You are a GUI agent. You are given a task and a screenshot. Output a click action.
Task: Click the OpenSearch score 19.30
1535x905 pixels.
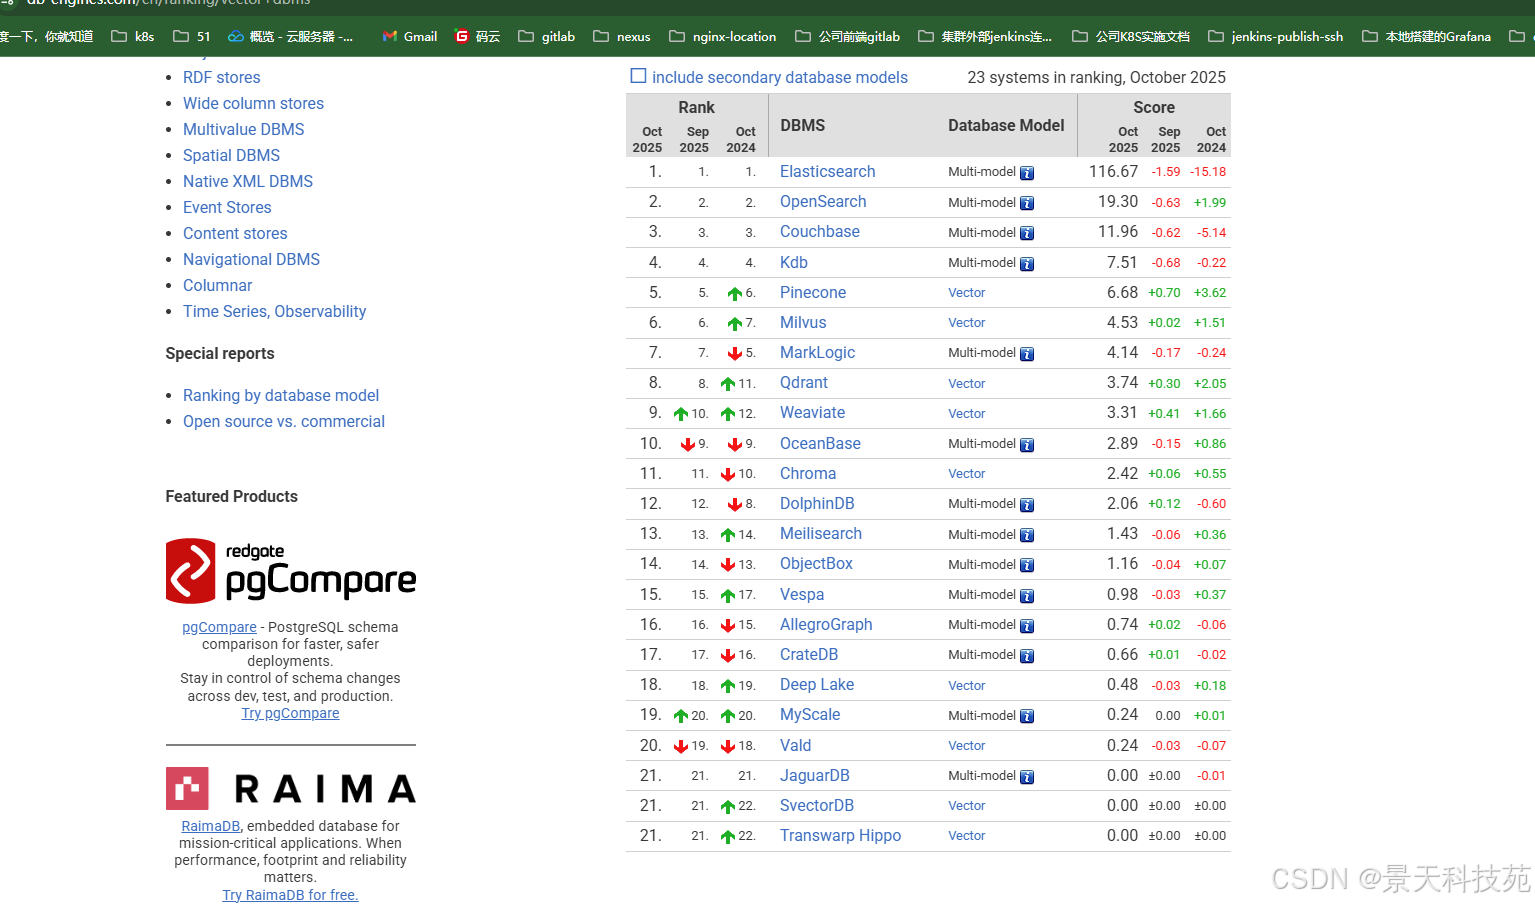[x=1118, y=201]
